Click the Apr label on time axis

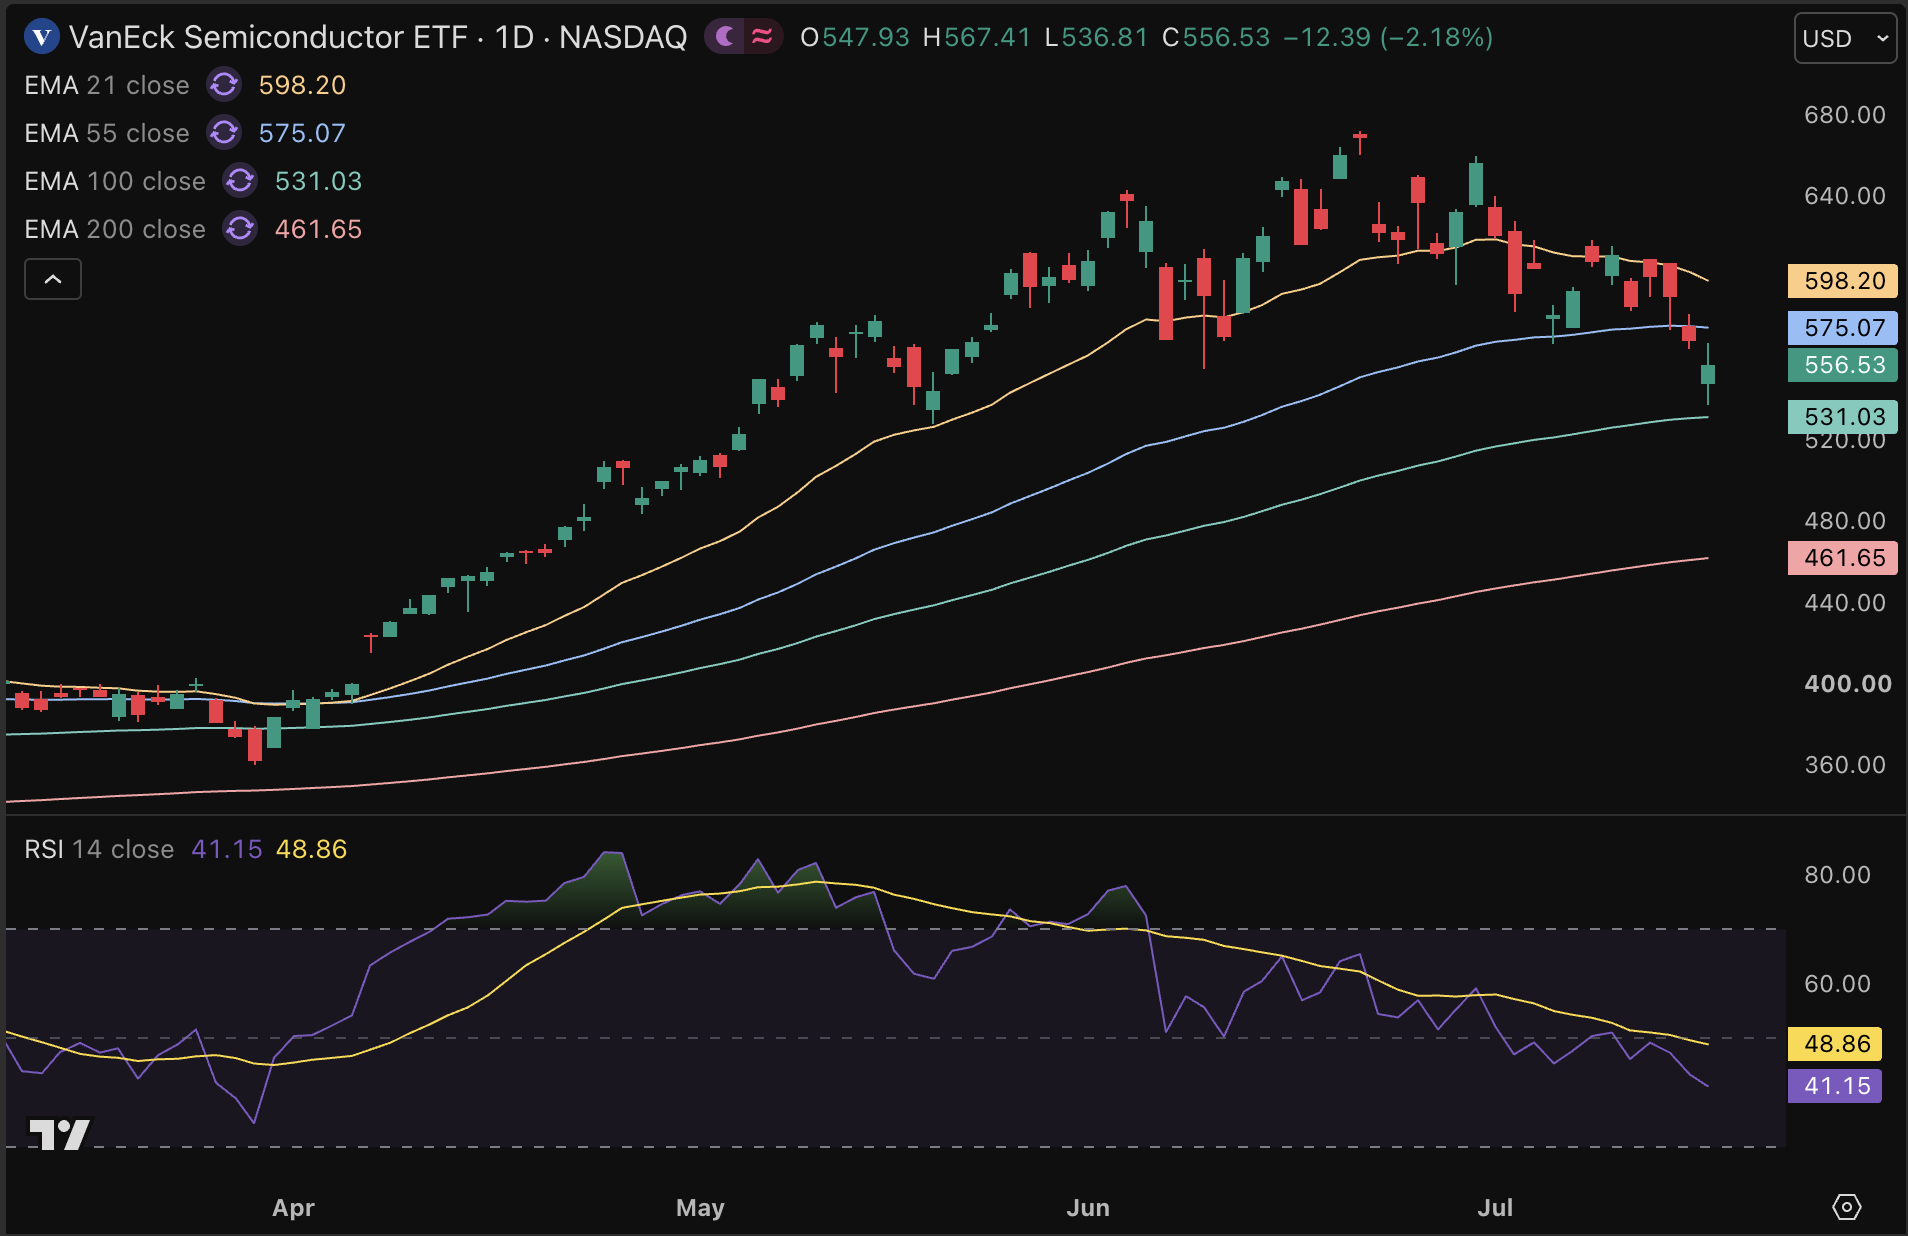[293, 1208]
